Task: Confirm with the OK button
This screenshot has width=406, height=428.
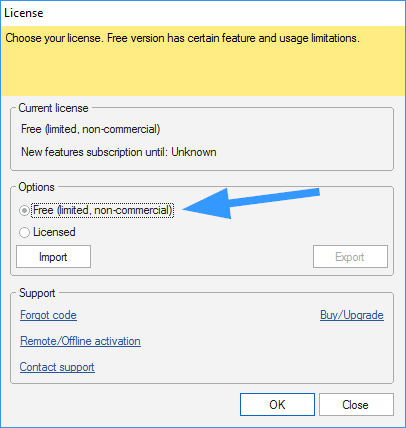Action: (277, 405)
